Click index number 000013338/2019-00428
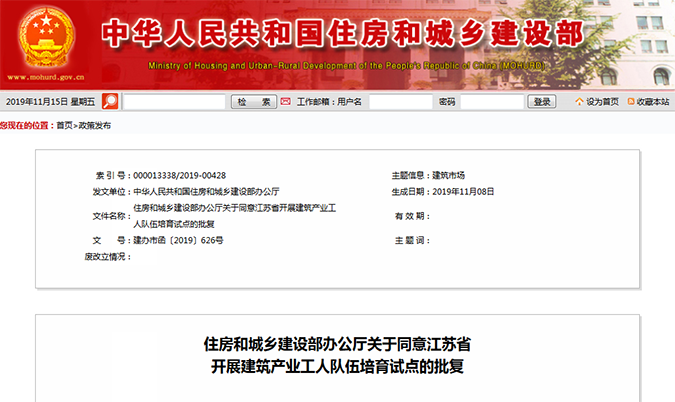Viewport: 675px width, 402px height. 180,175
